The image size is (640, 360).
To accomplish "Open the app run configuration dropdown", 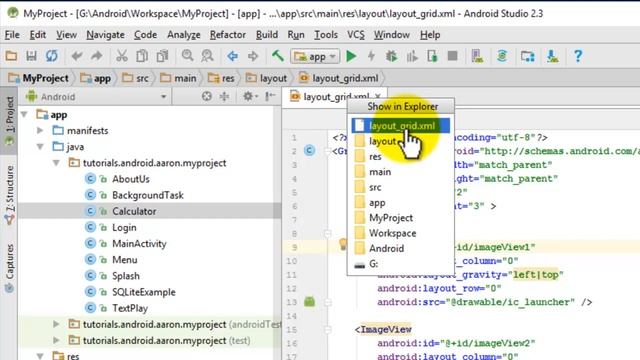I will (x=315, y=56).
